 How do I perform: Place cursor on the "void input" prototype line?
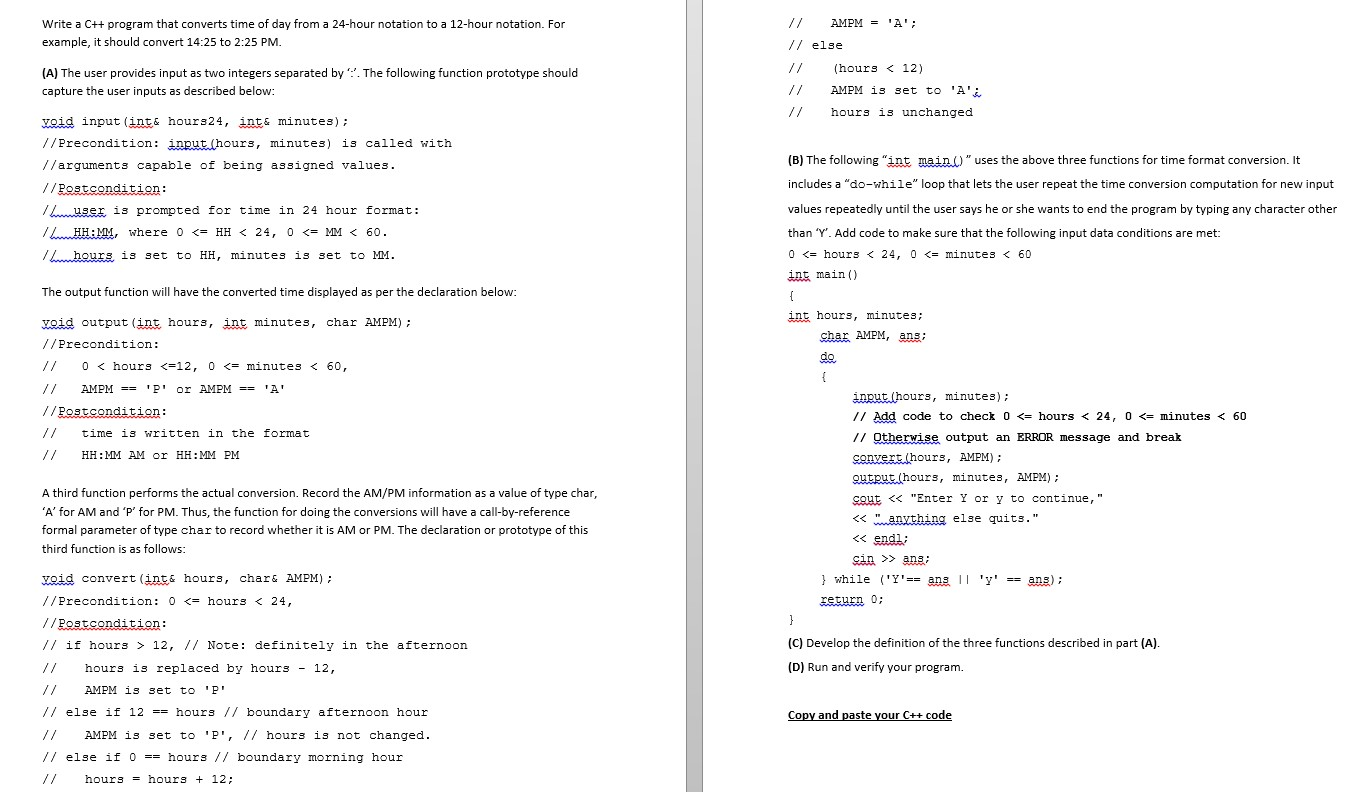coord(140,121)
